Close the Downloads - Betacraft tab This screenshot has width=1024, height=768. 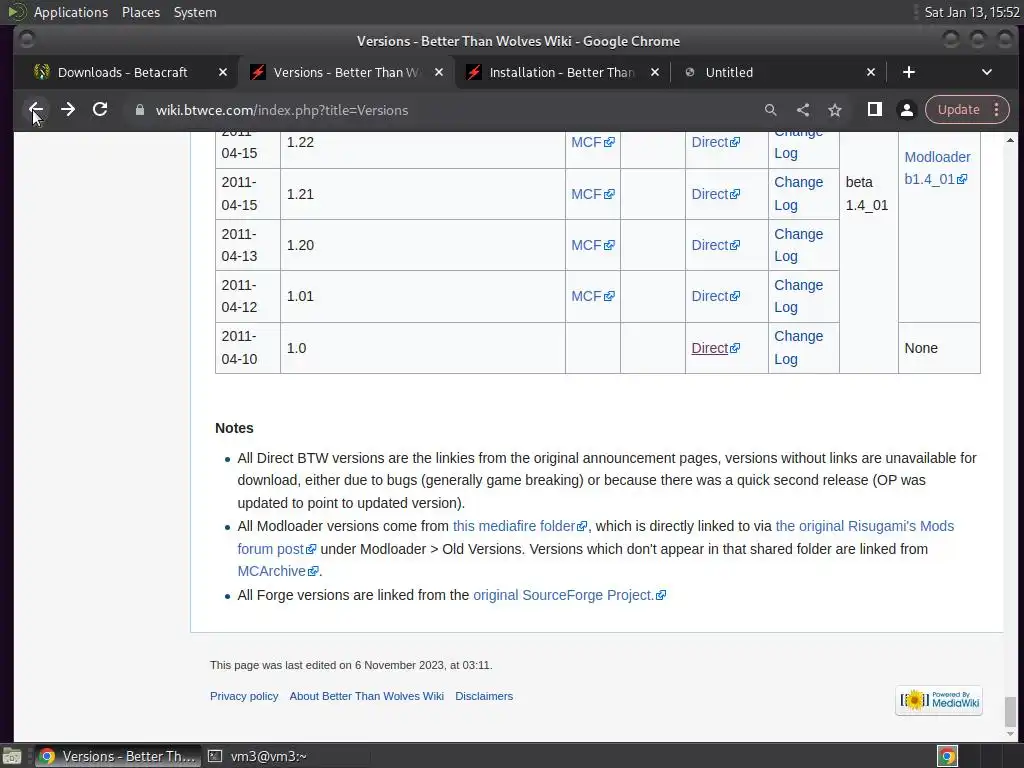tap(223, 72)
